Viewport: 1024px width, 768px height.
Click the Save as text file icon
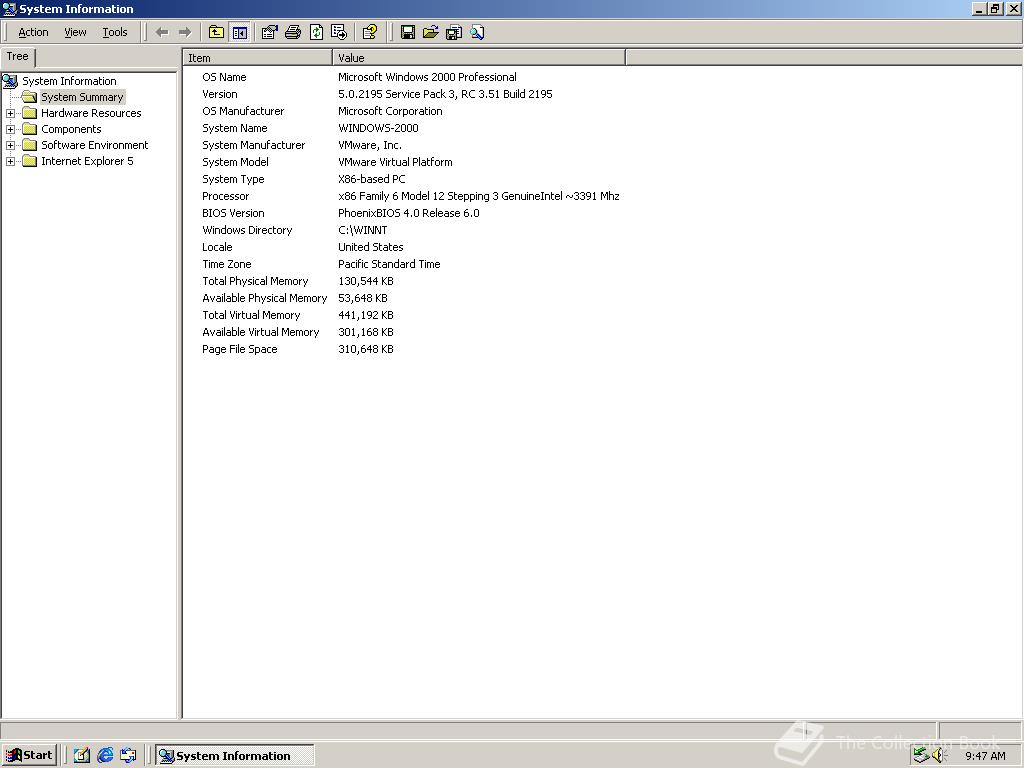[x=454, y=32]
